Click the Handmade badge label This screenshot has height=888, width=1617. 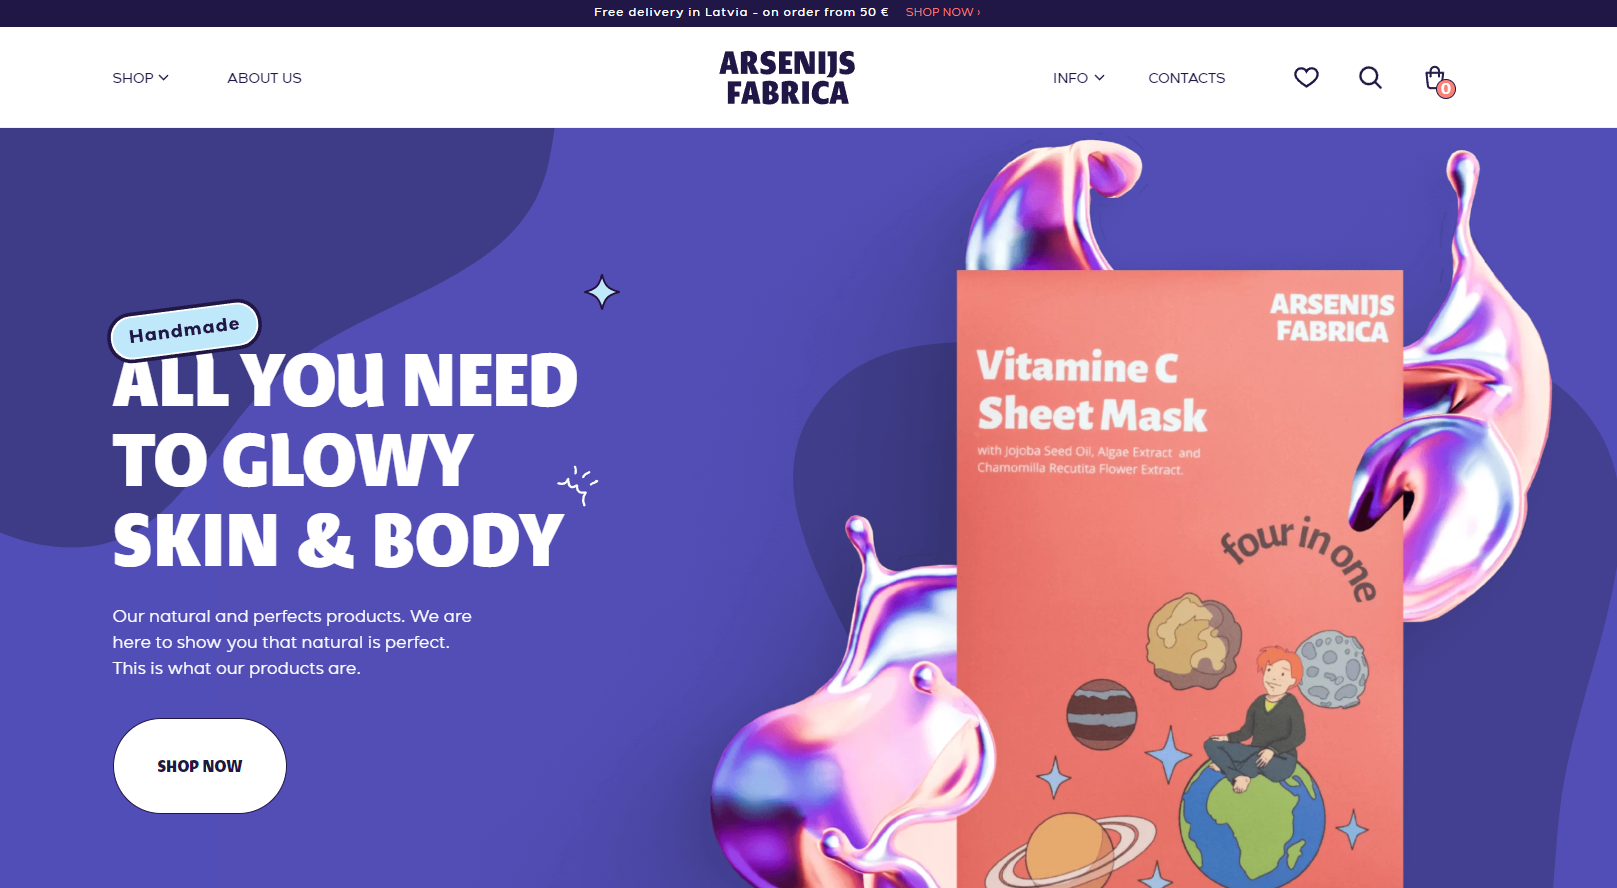(x=184, y=329)
